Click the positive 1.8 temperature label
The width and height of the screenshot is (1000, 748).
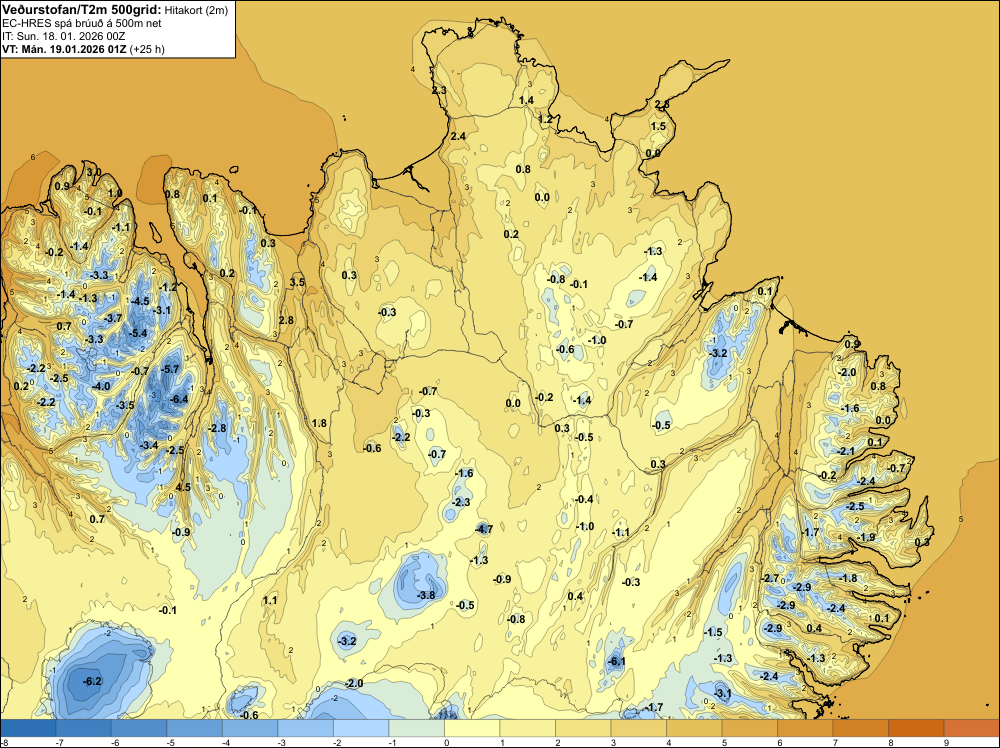point(319,423)
